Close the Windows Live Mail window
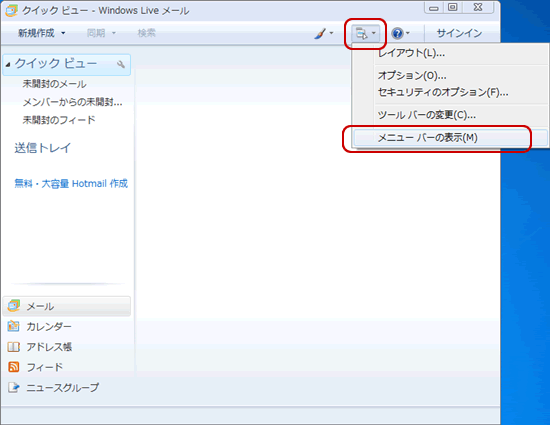The width and height of the screenshot is (550, 425). coord(478,8)
